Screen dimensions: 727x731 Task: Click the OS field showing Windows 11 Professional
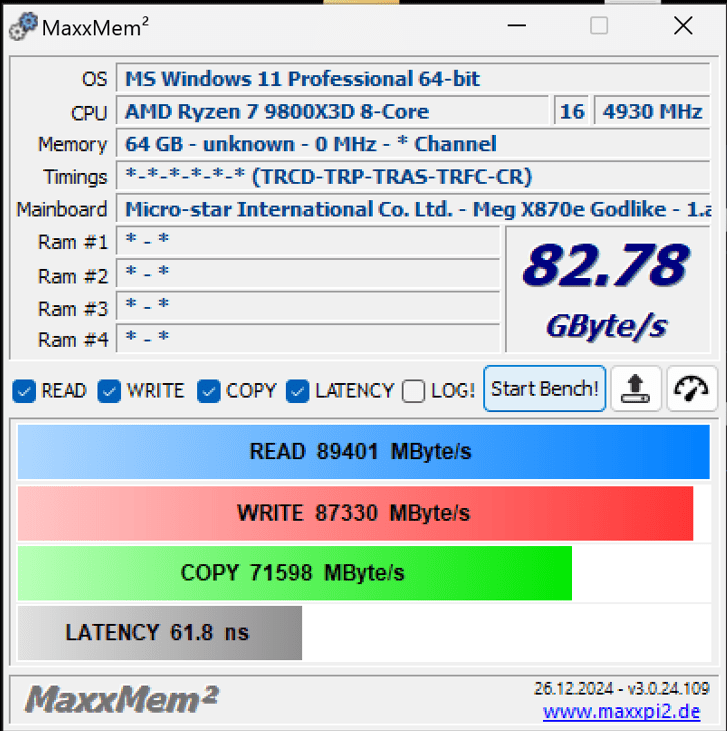[x=413, y=78]
